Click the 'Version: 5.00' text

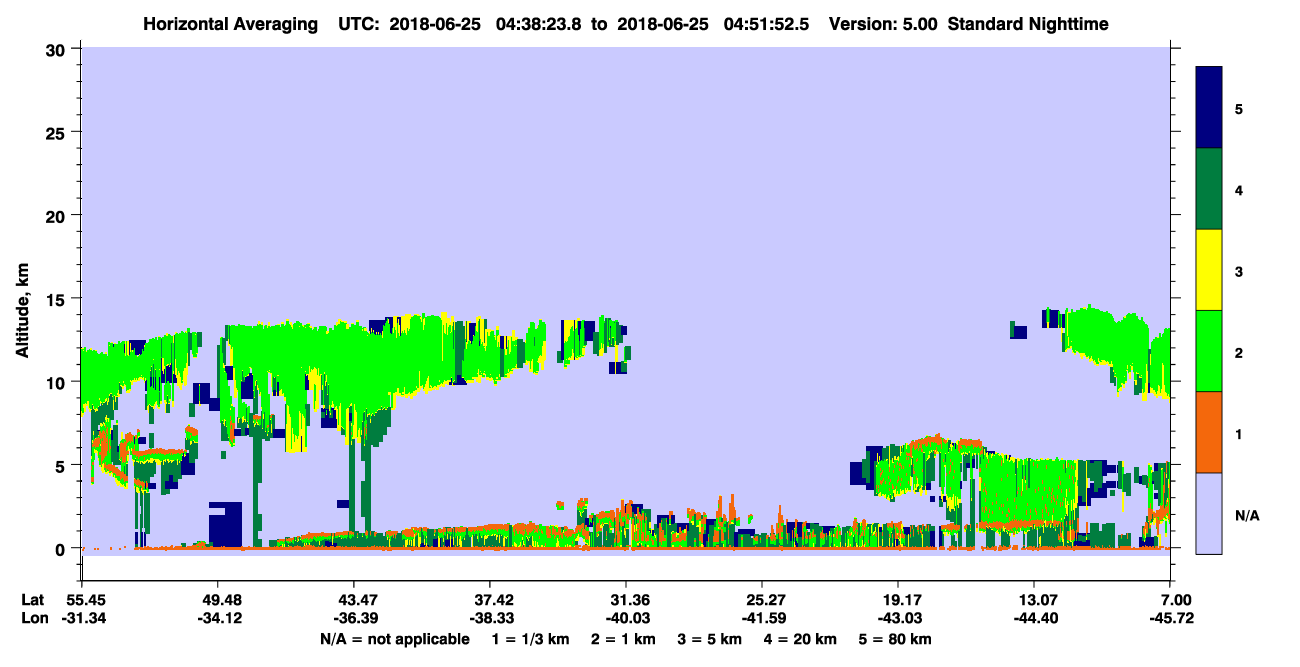[x=881, y=24]
